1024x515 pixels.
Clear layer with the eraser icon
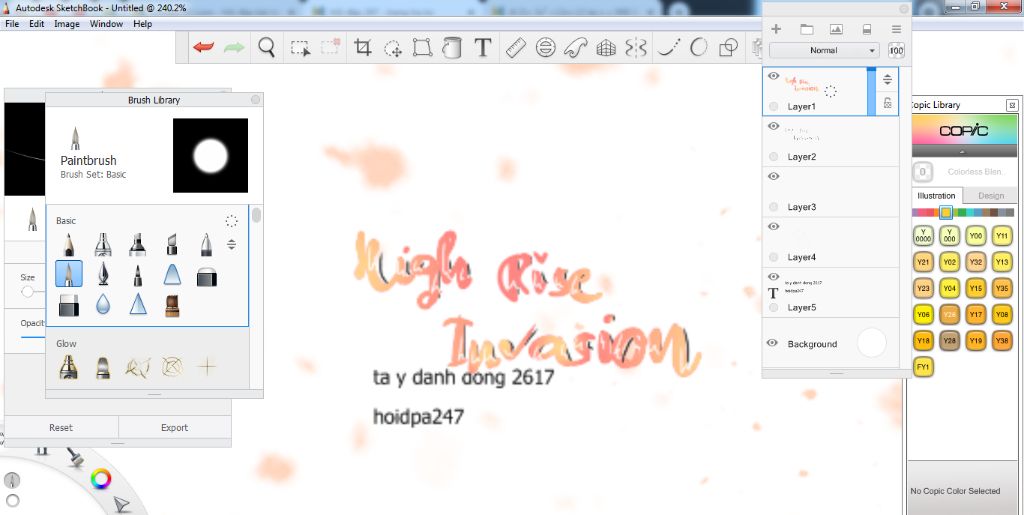(x=867, y=29)
